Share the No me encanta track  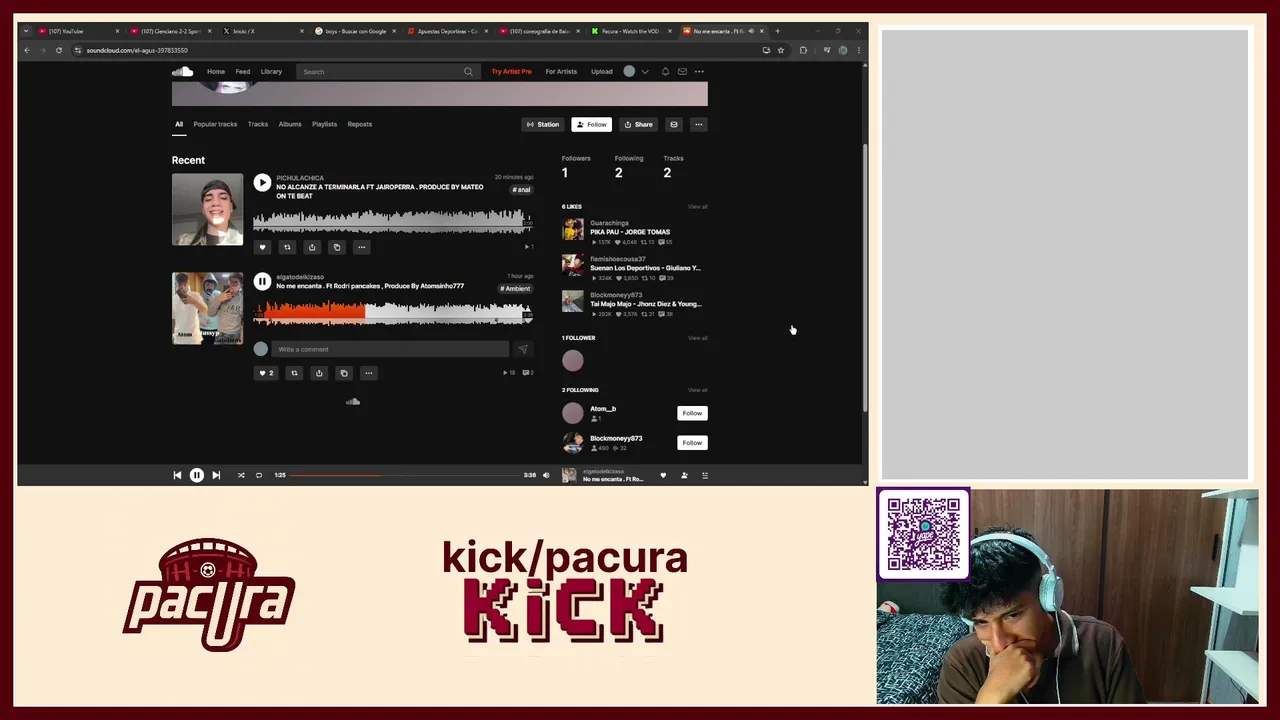tap(319, 373)
